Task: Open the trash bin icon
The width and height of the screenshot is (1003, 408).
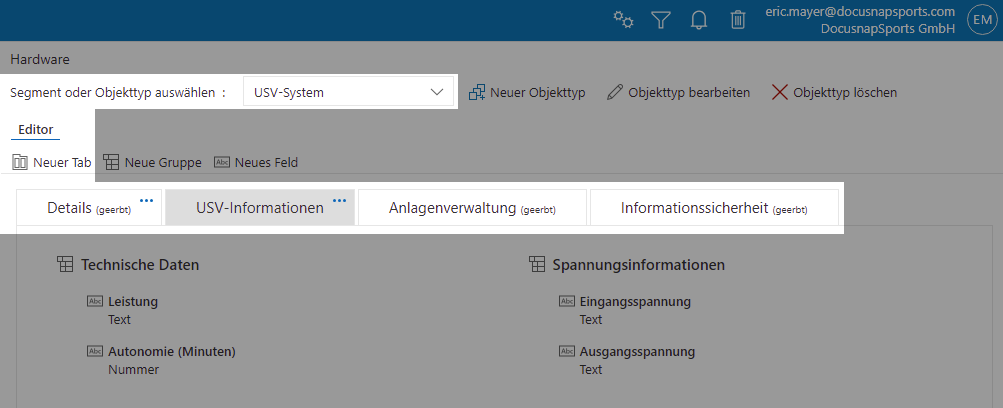Action: [738, 20]
